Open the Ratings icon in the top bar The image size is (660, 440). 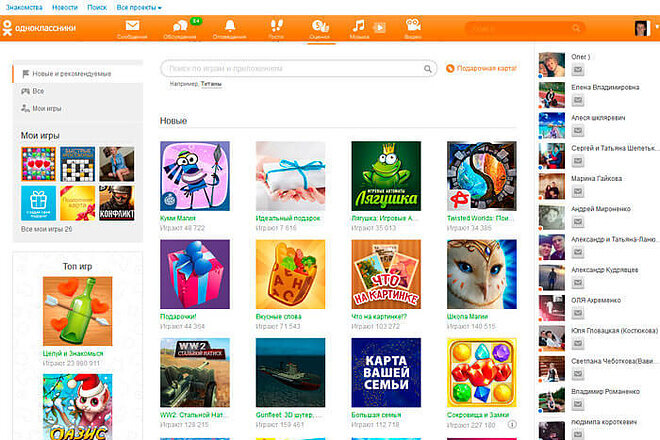320,28
